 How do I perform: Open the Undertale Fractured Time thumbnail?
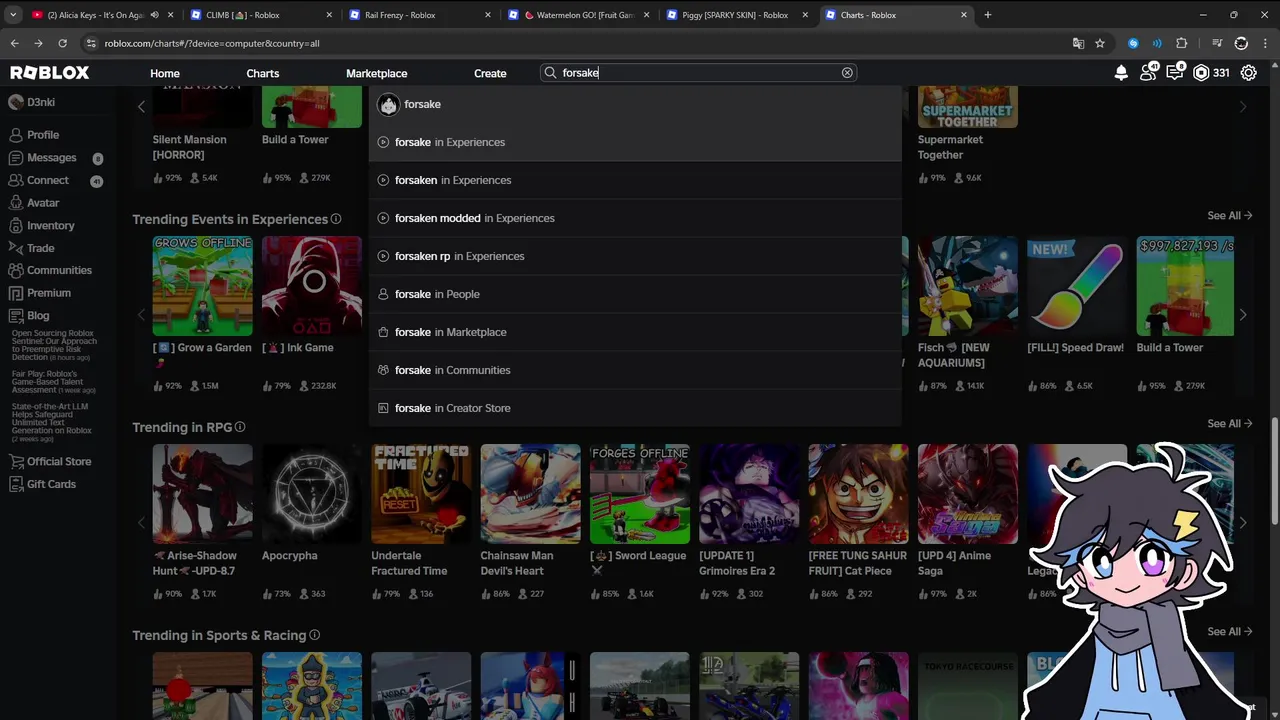[421, 494]
